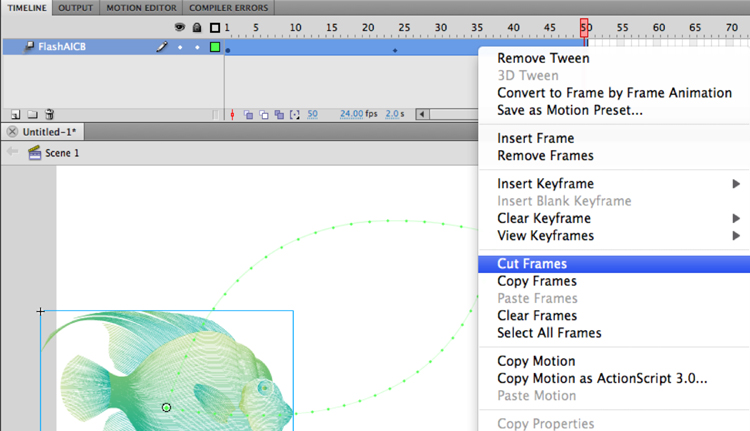
Task: Click the Scene 1 clapperboard icon
Action: (x=34, y=153)
